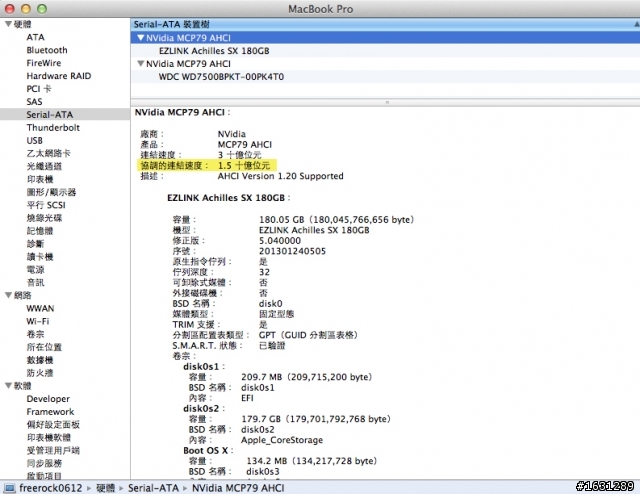Open 印表機軟體 printer software entry
Screen dimensions: 640x494
[x=49, y=438]
